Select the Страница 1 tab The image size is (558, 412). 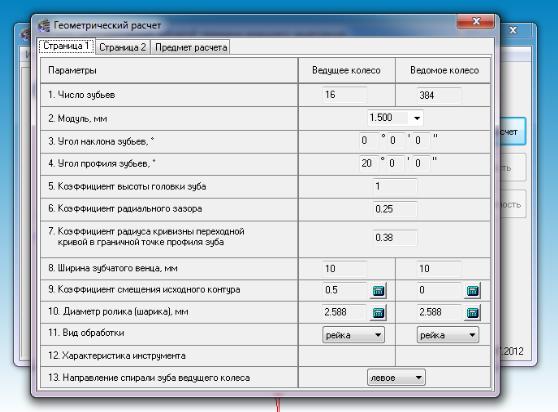pyautogui.click(x=66, y=46)
